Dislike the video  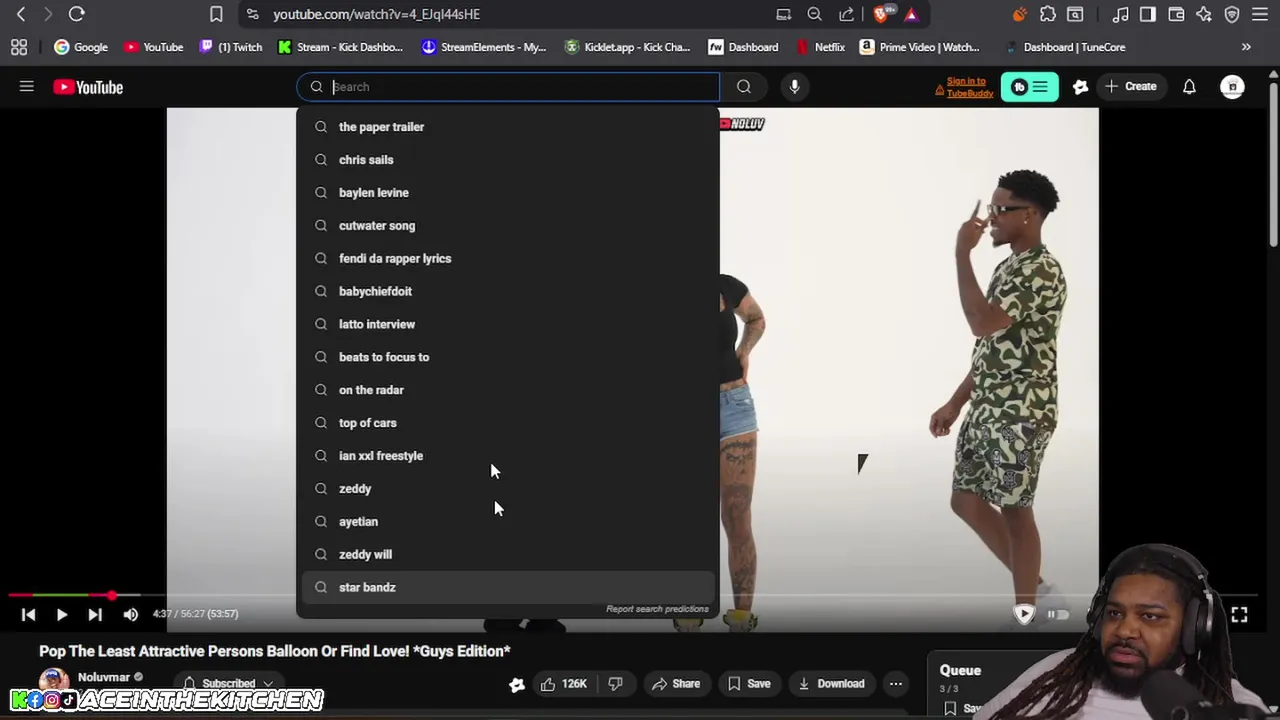(x=616, y=684)
